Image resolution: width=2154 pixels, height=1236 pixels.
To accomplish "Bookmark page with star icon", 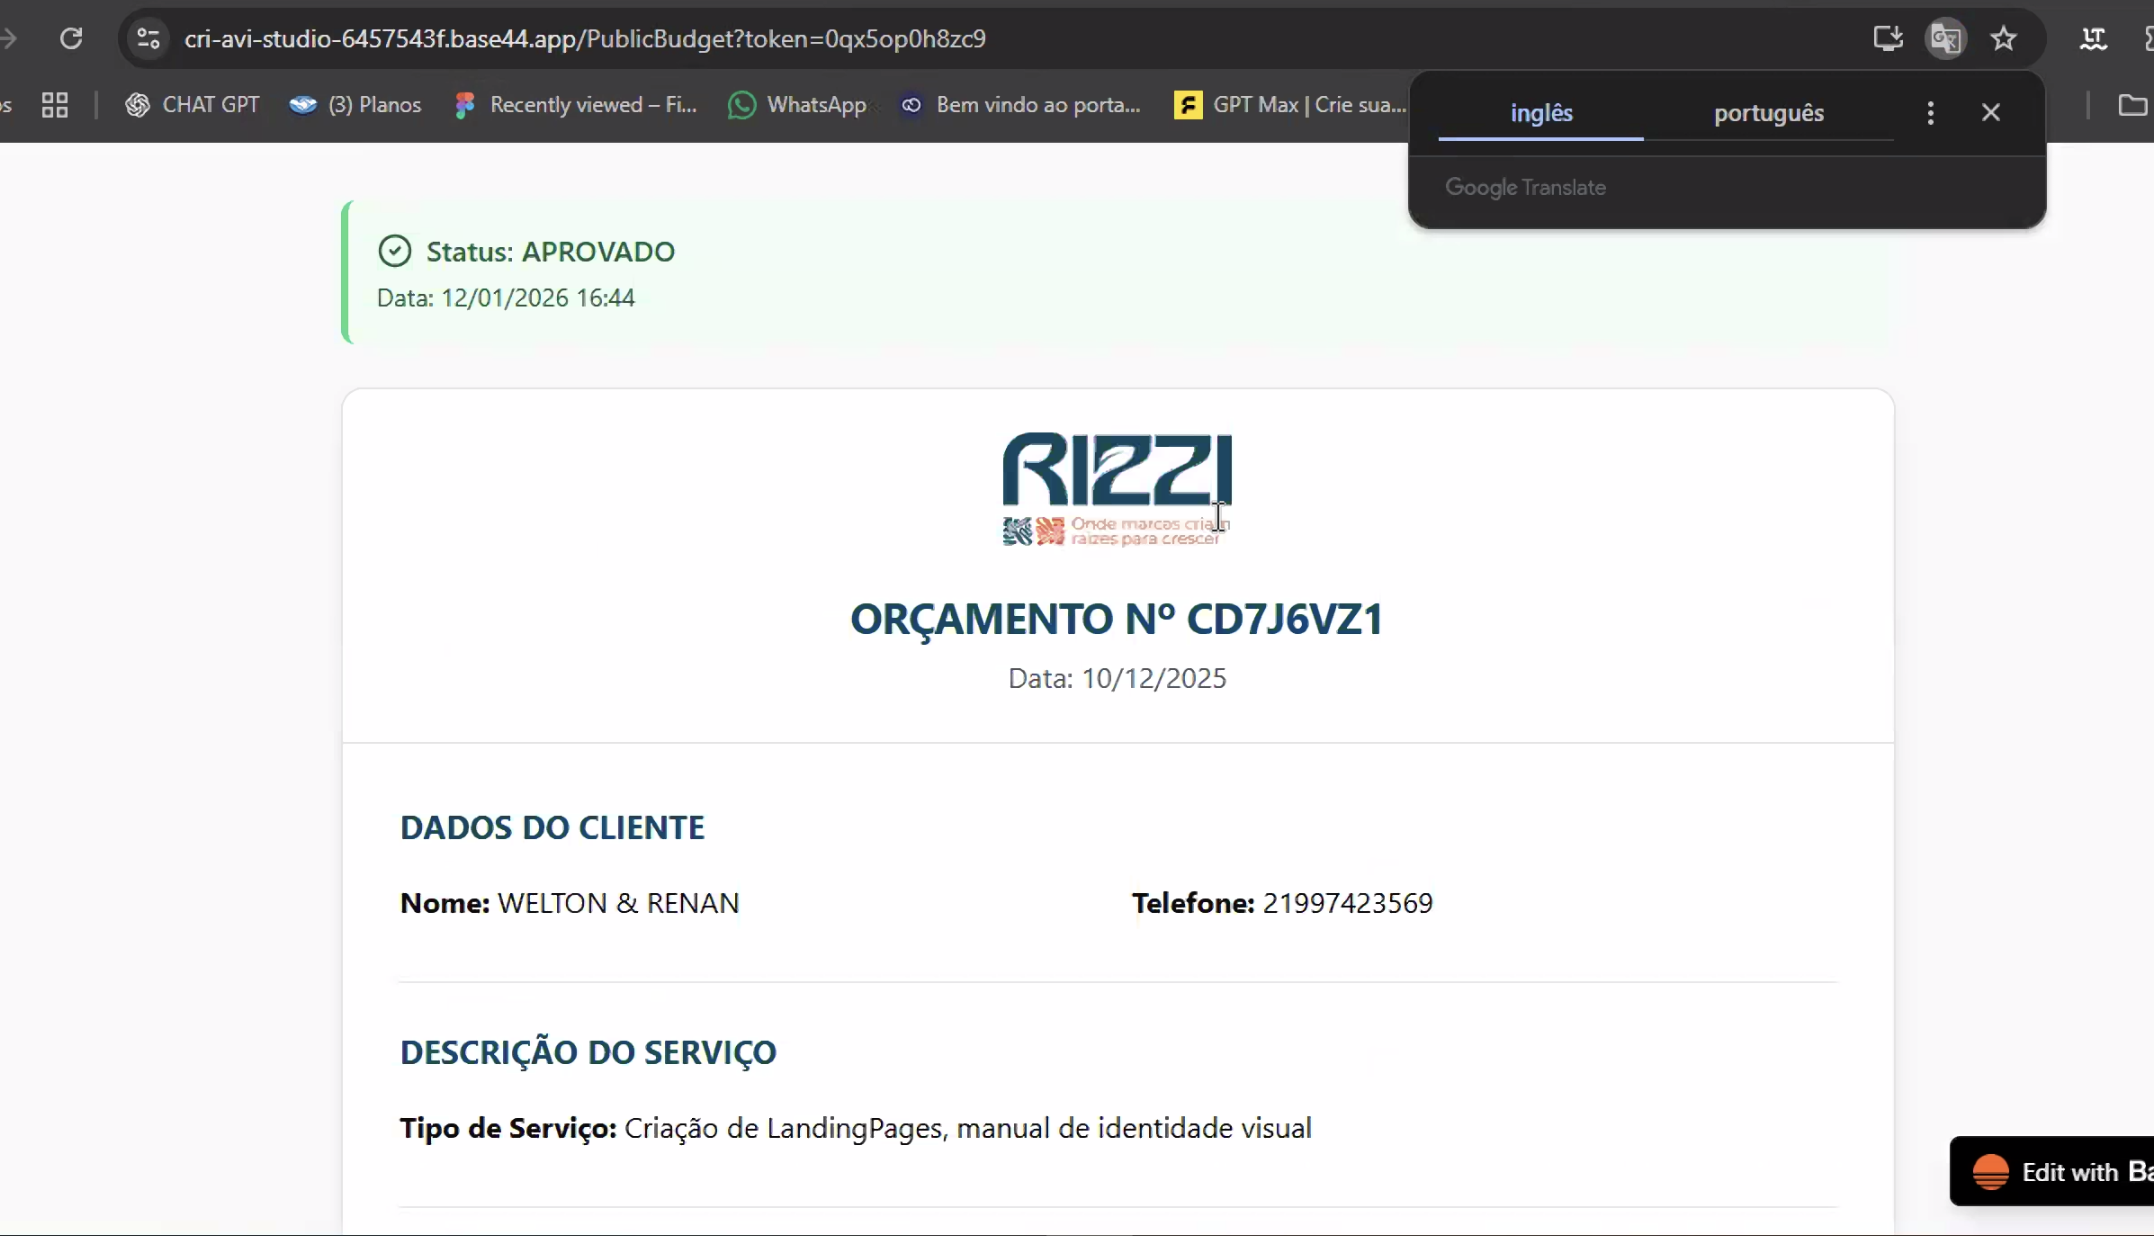I will pos(2003,38).
